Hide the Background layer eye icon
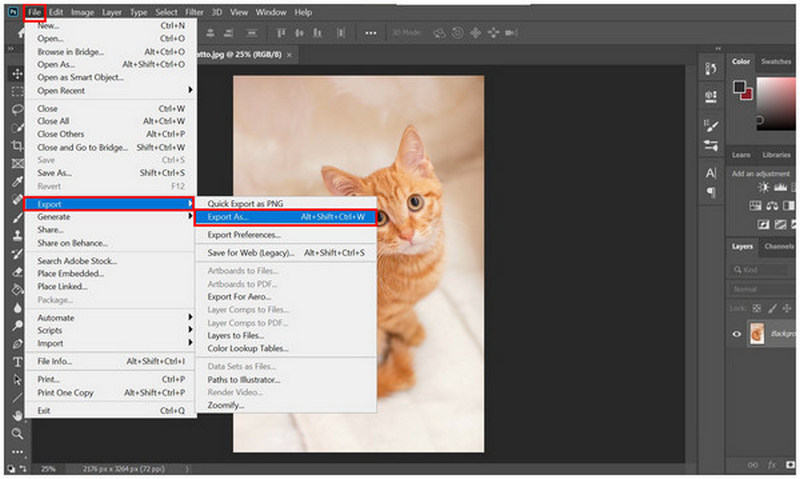 (x=736, y=334)
